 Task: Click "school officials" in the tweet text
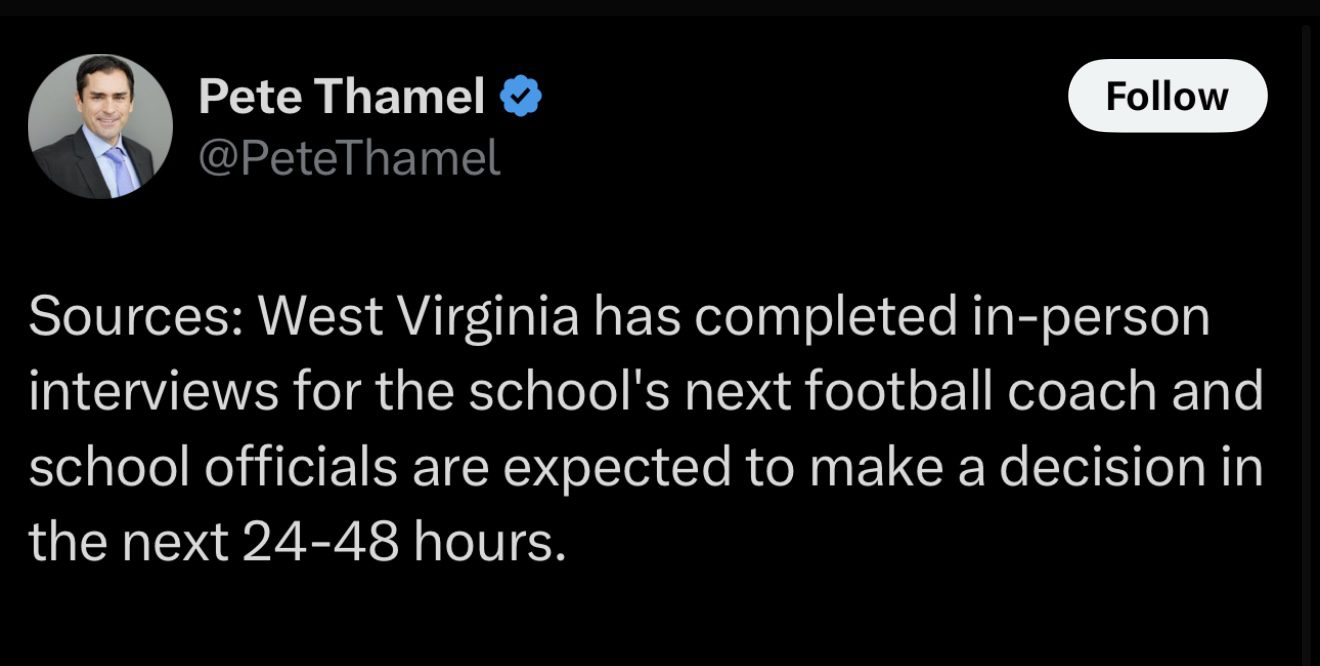pyautogui.click(x=212, y=468)
